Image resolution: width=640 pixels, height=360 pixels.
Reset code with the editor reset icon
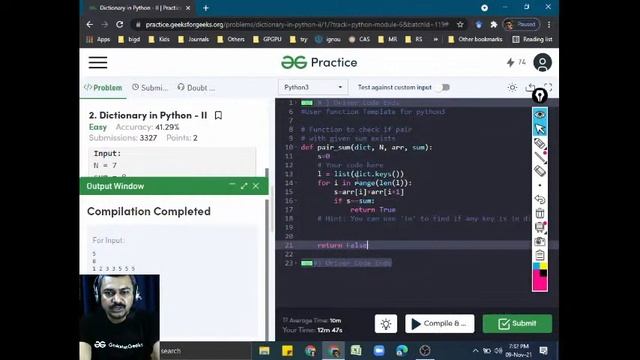pos(530,87)
